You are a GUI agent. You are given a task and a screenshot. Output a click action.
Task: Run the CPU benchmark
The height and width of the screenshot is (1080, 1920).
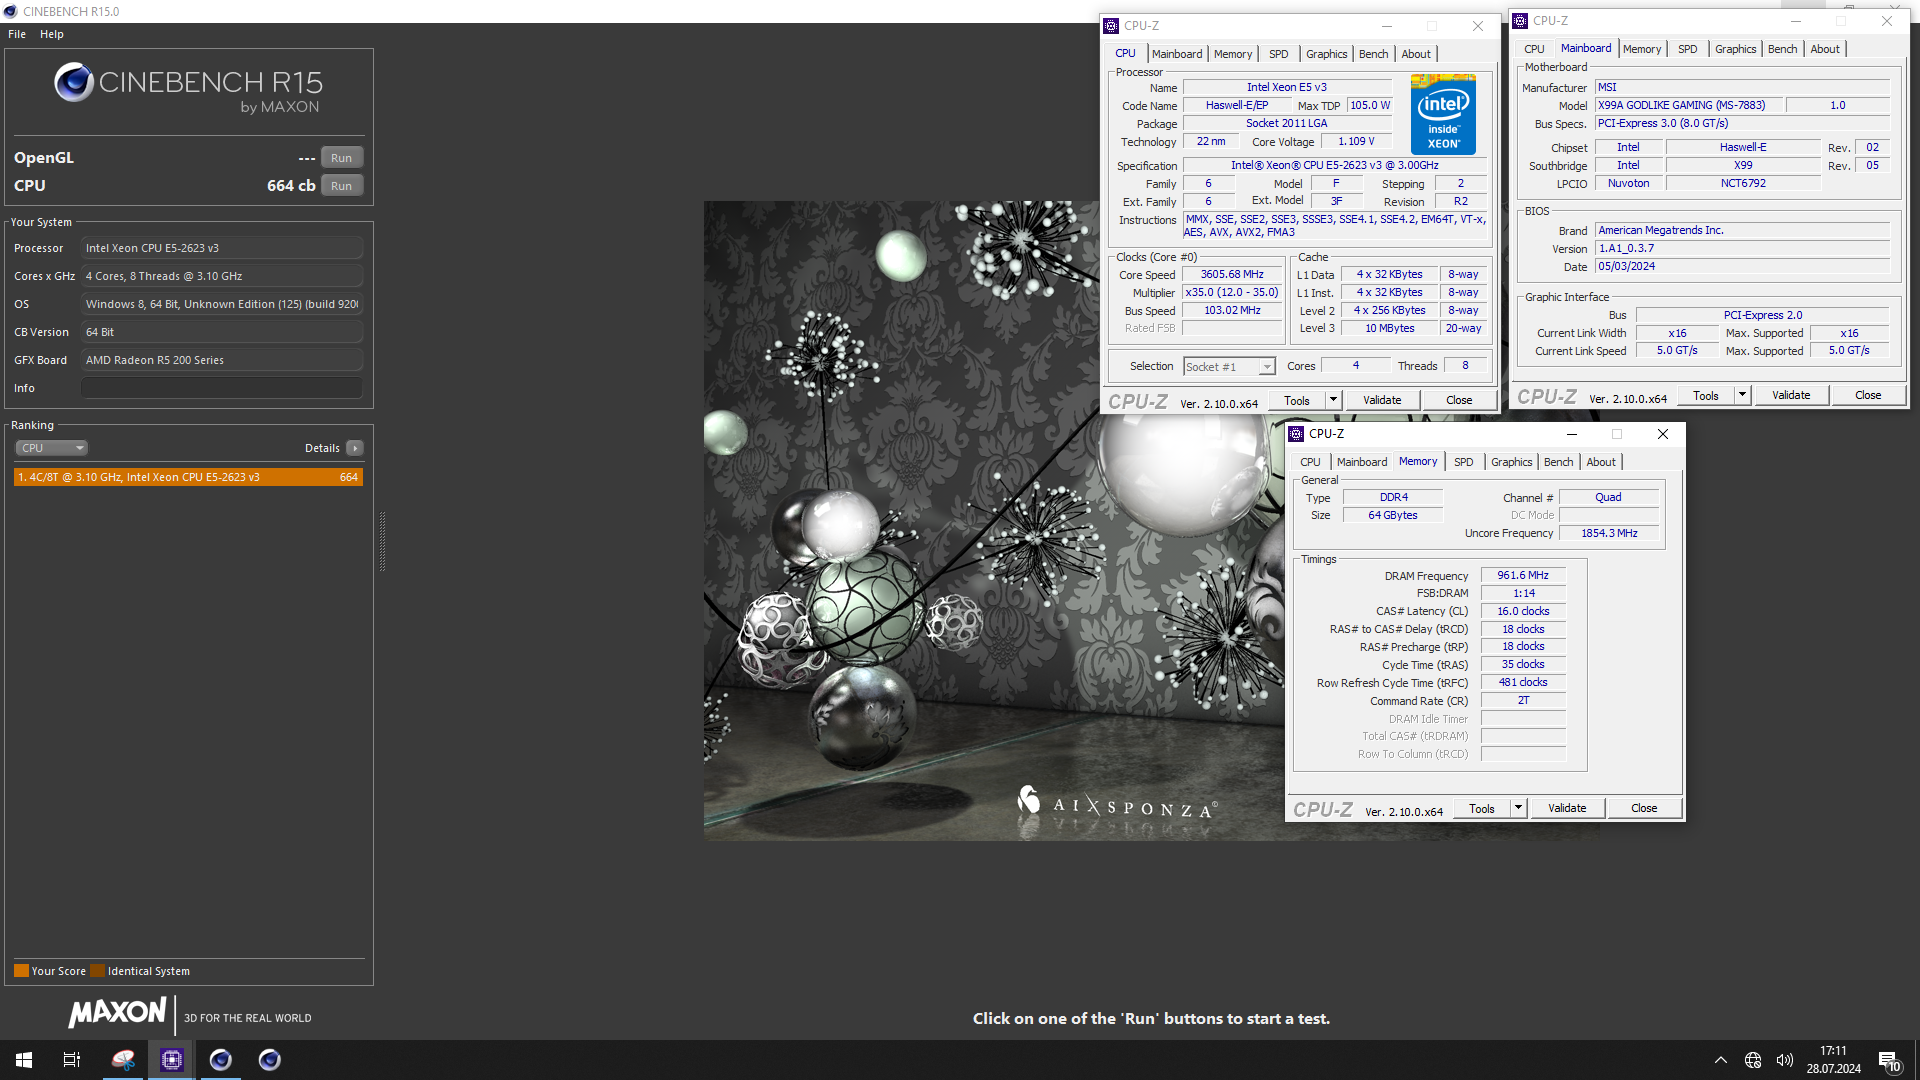point(342,186)
